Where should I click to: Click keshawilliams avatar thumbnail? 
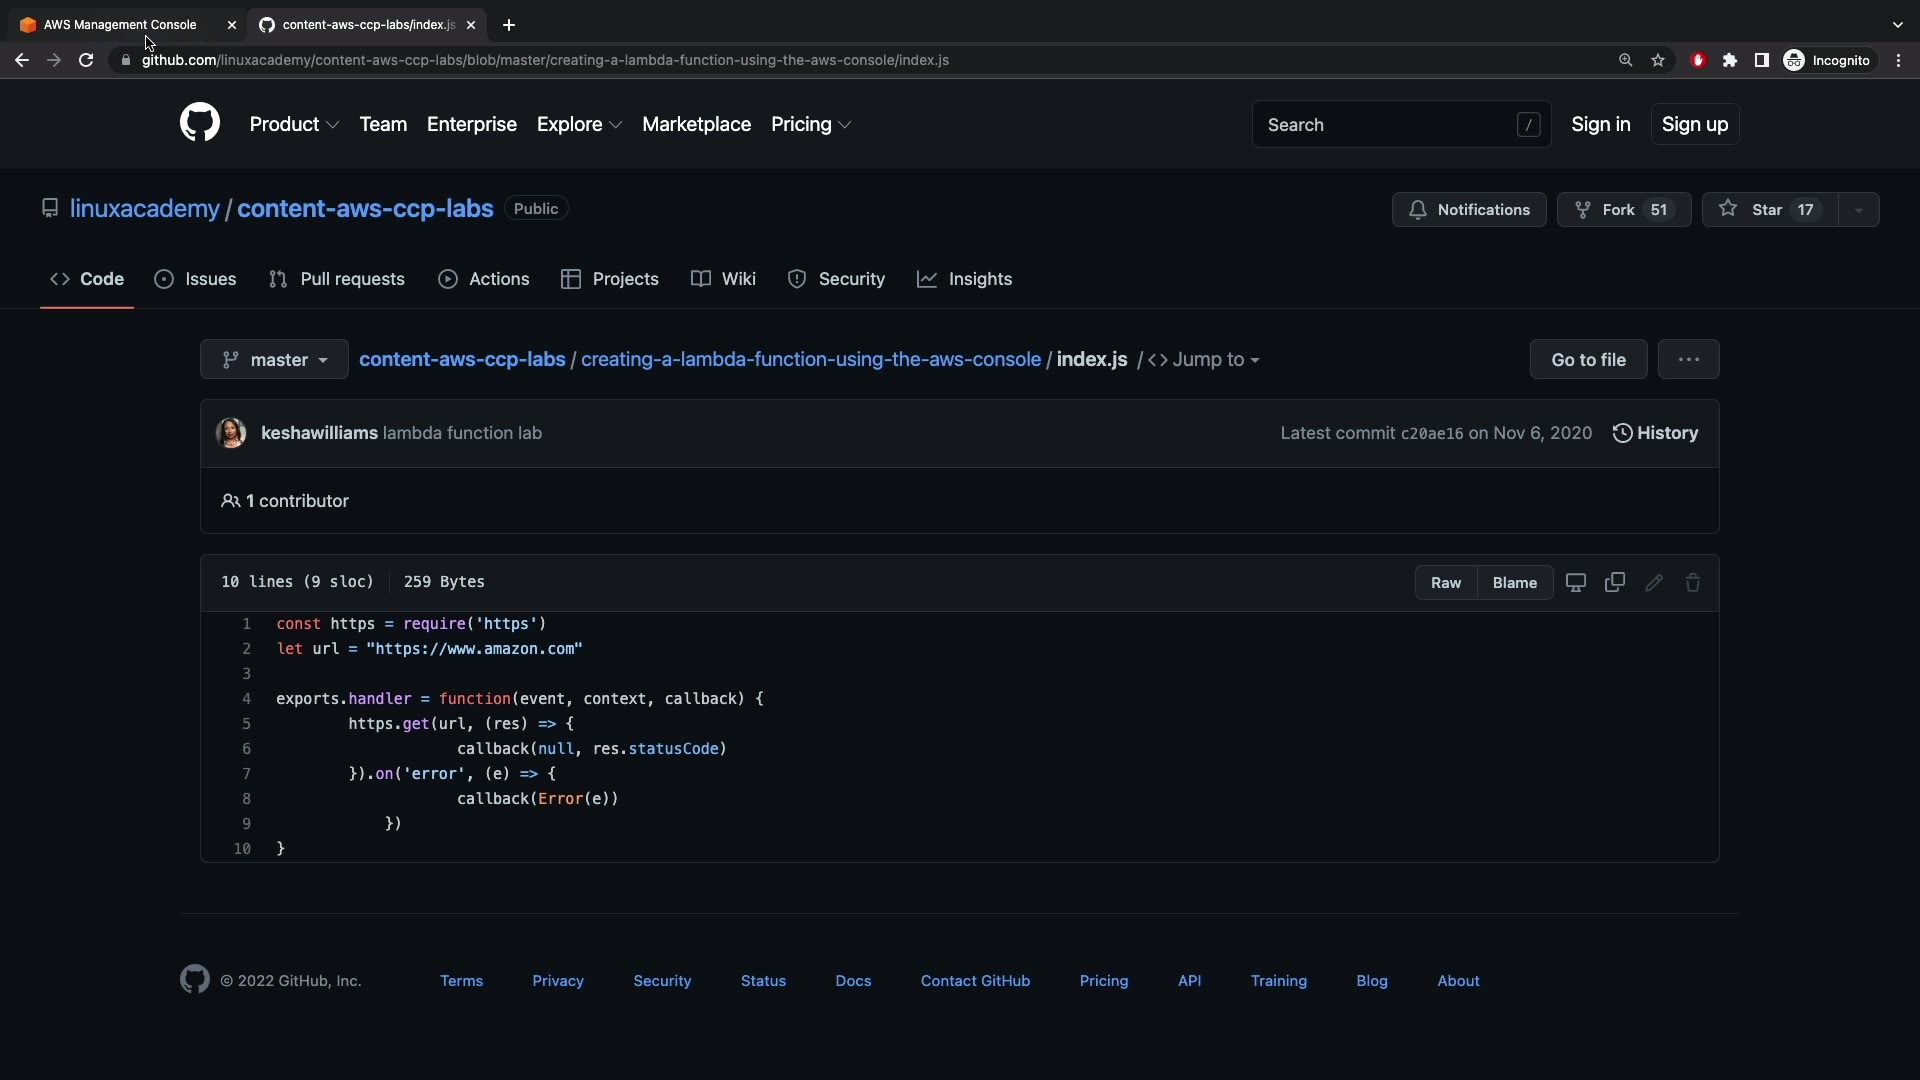point(231,433)
